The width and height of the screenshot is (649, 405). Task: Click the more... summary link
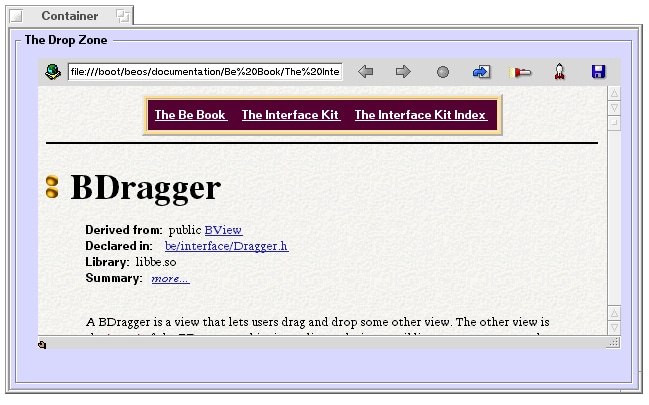click(x=171, y=278)
